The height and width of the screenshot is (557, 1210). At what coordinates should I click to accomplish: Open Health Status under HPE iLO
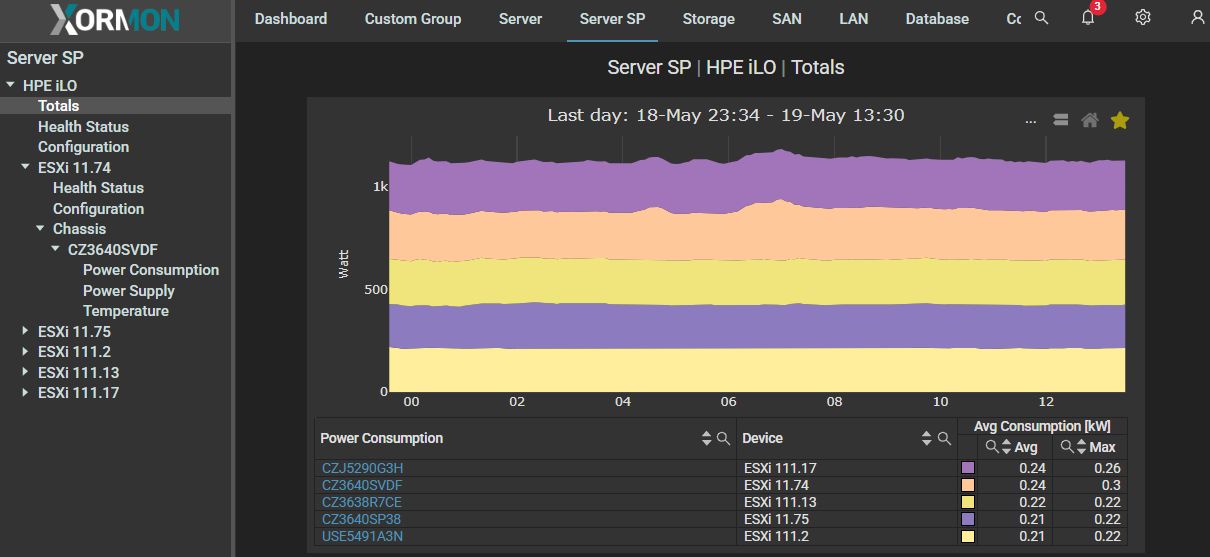click(x=83, y=127)
